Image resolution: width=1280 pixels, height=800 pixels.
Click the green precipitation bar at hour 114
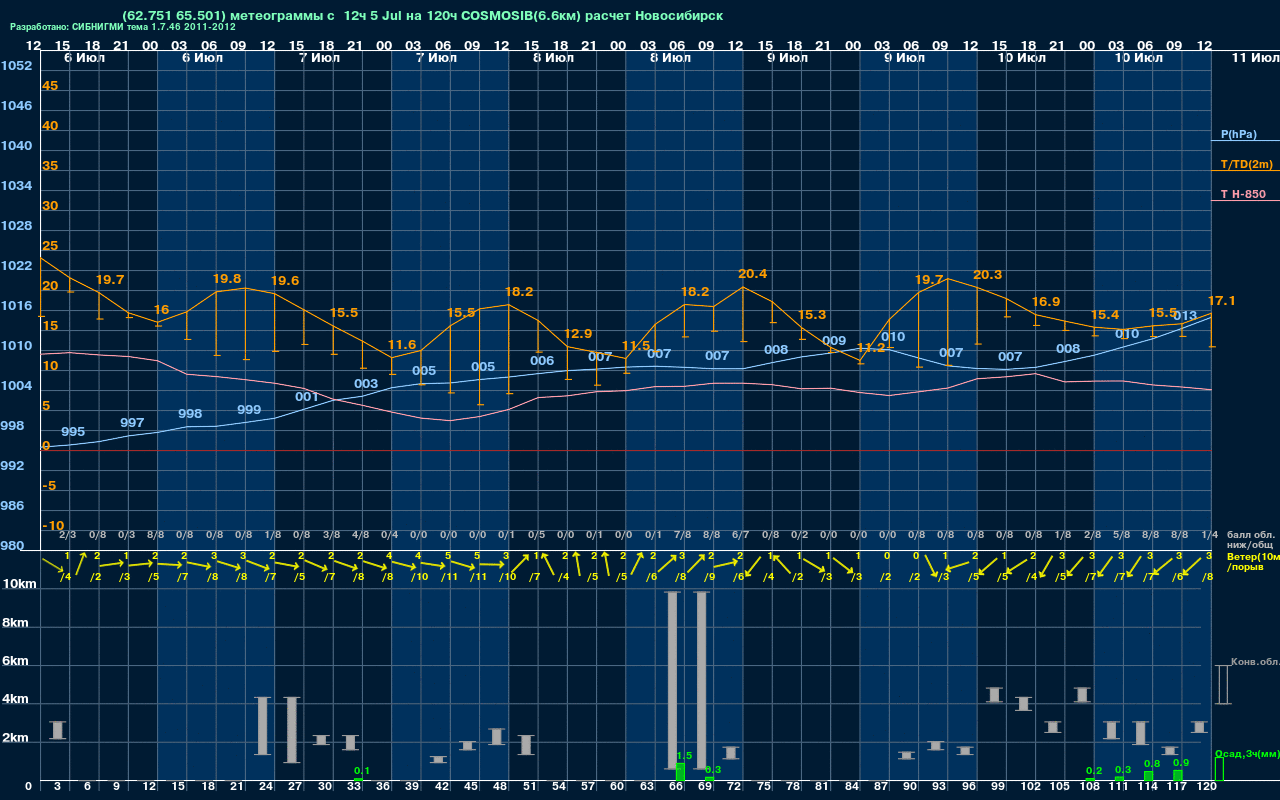pyautogui.click(x=1148, y=776)
